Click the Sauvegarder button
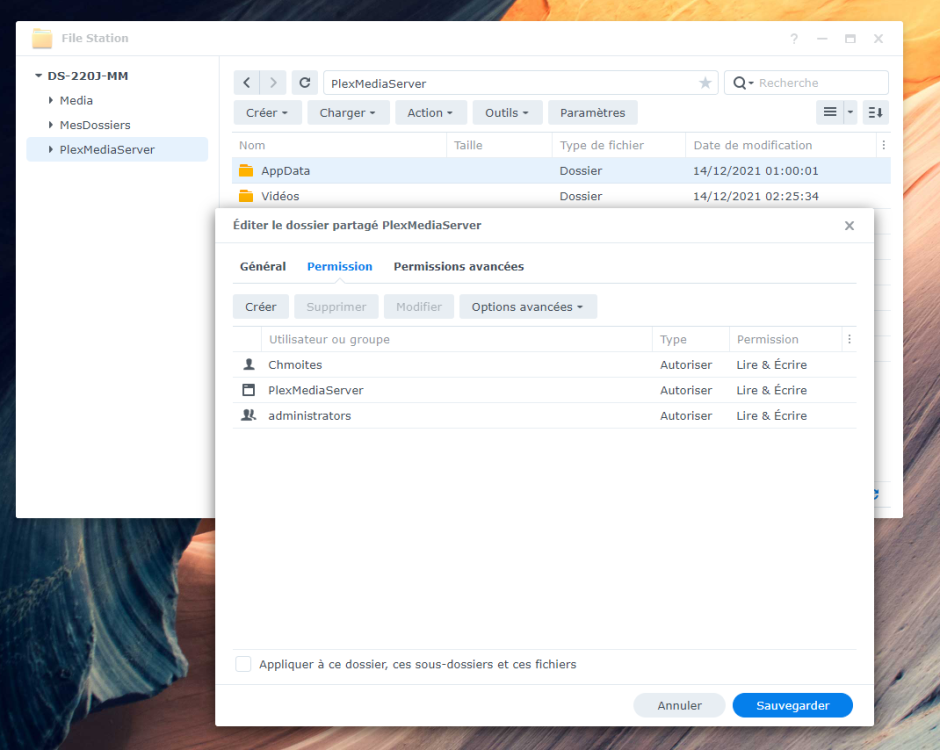The height and width of the screenshot is (750, 940). coord(793,705)
